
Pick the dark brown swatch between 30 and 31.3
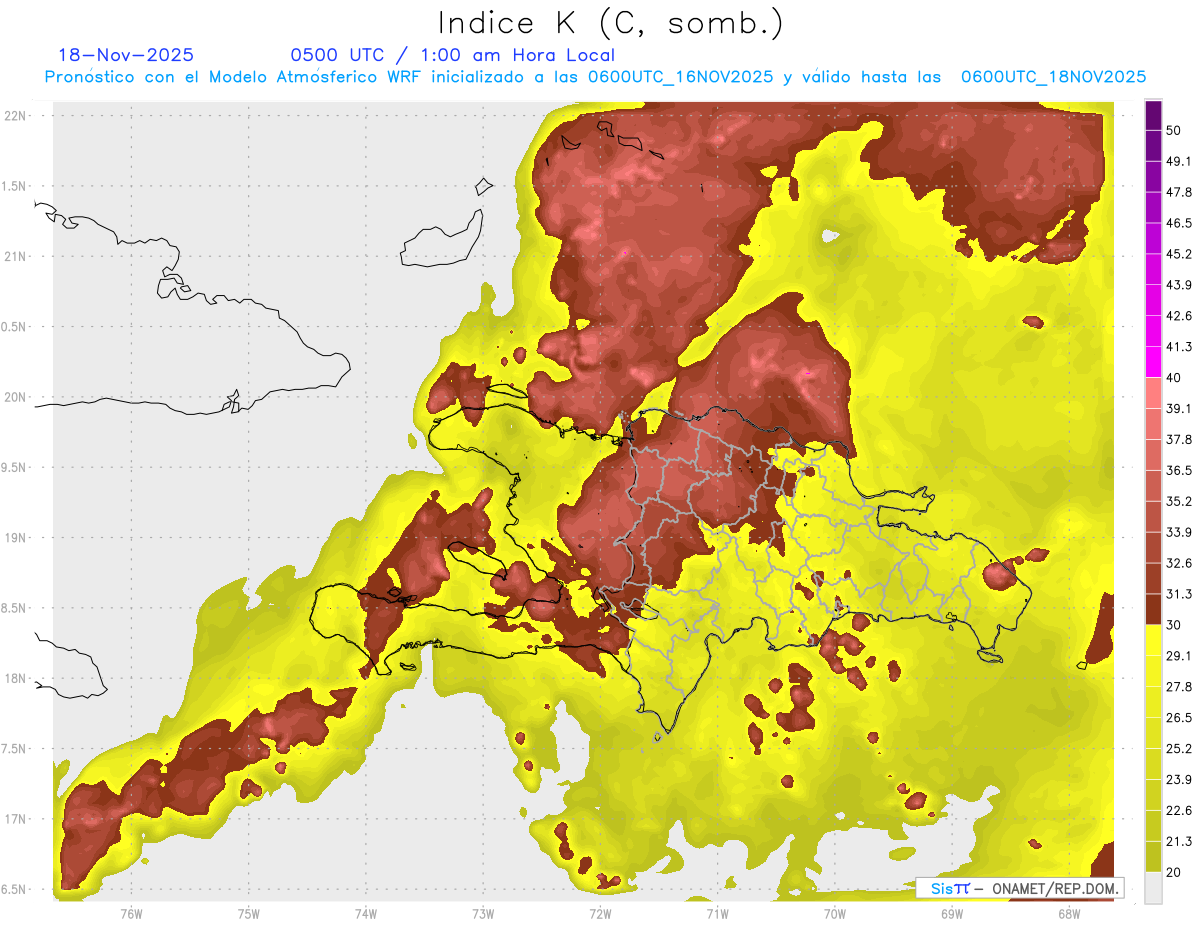pos(1153,609)
